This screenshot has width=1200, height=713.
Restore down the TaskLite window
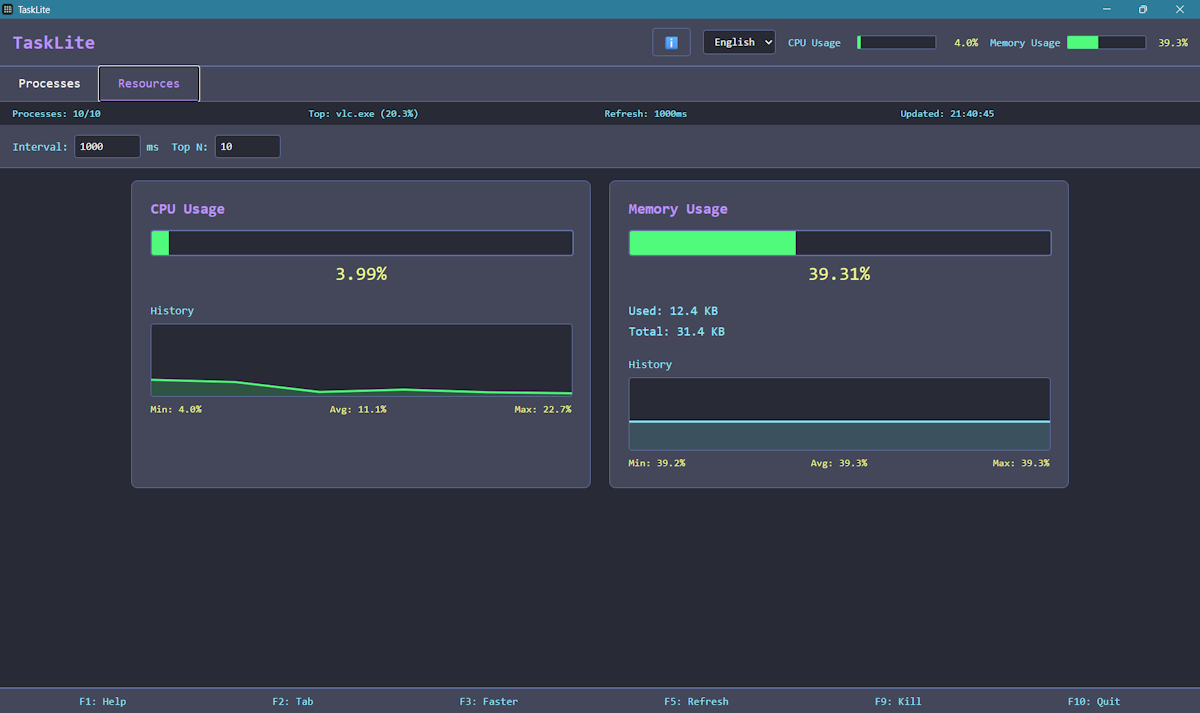tap(1143, 9)
